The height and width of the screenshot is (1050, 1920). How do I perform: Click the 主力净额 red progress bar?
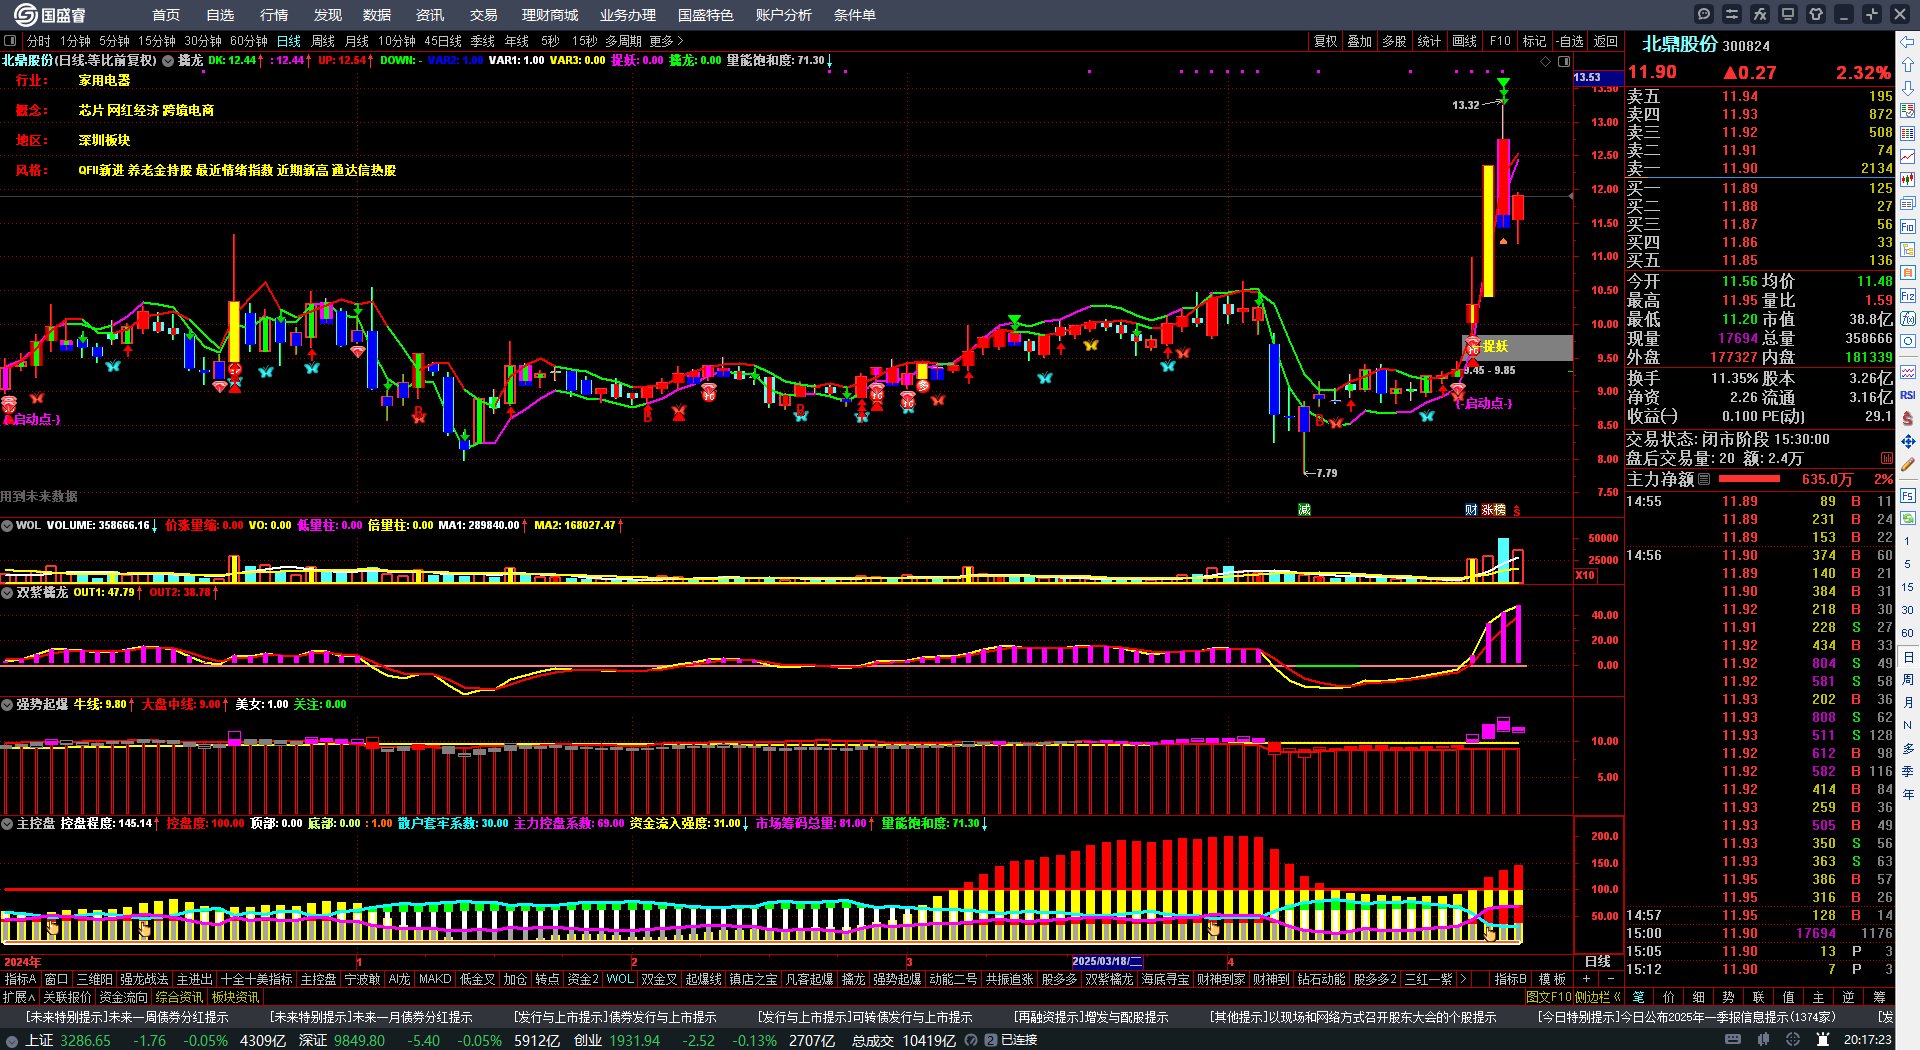coord(1748,479)
